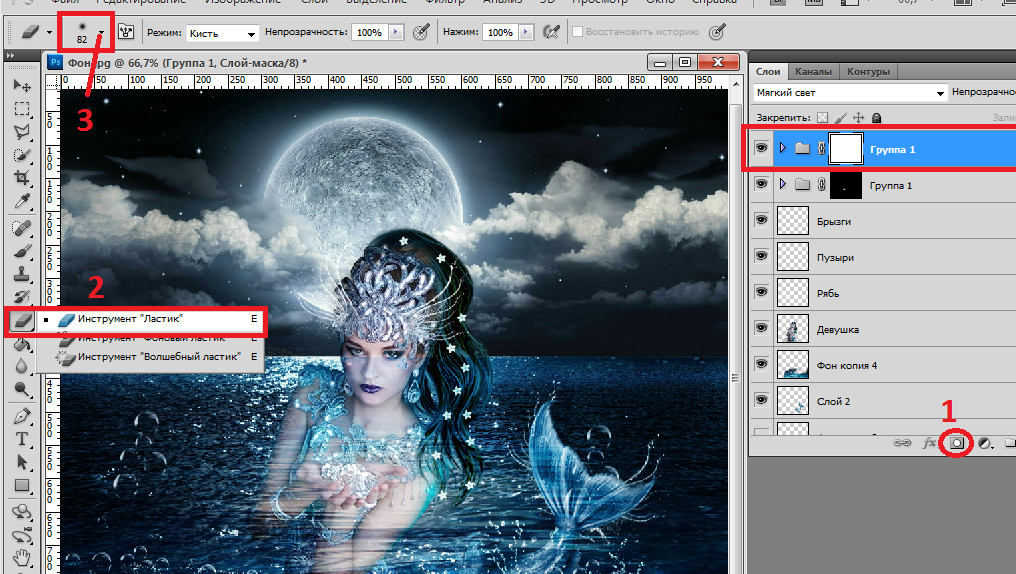
Task: Expand the selected Группа 1 folder triangle
Action: pyautogui.click(x=783, y=148)
